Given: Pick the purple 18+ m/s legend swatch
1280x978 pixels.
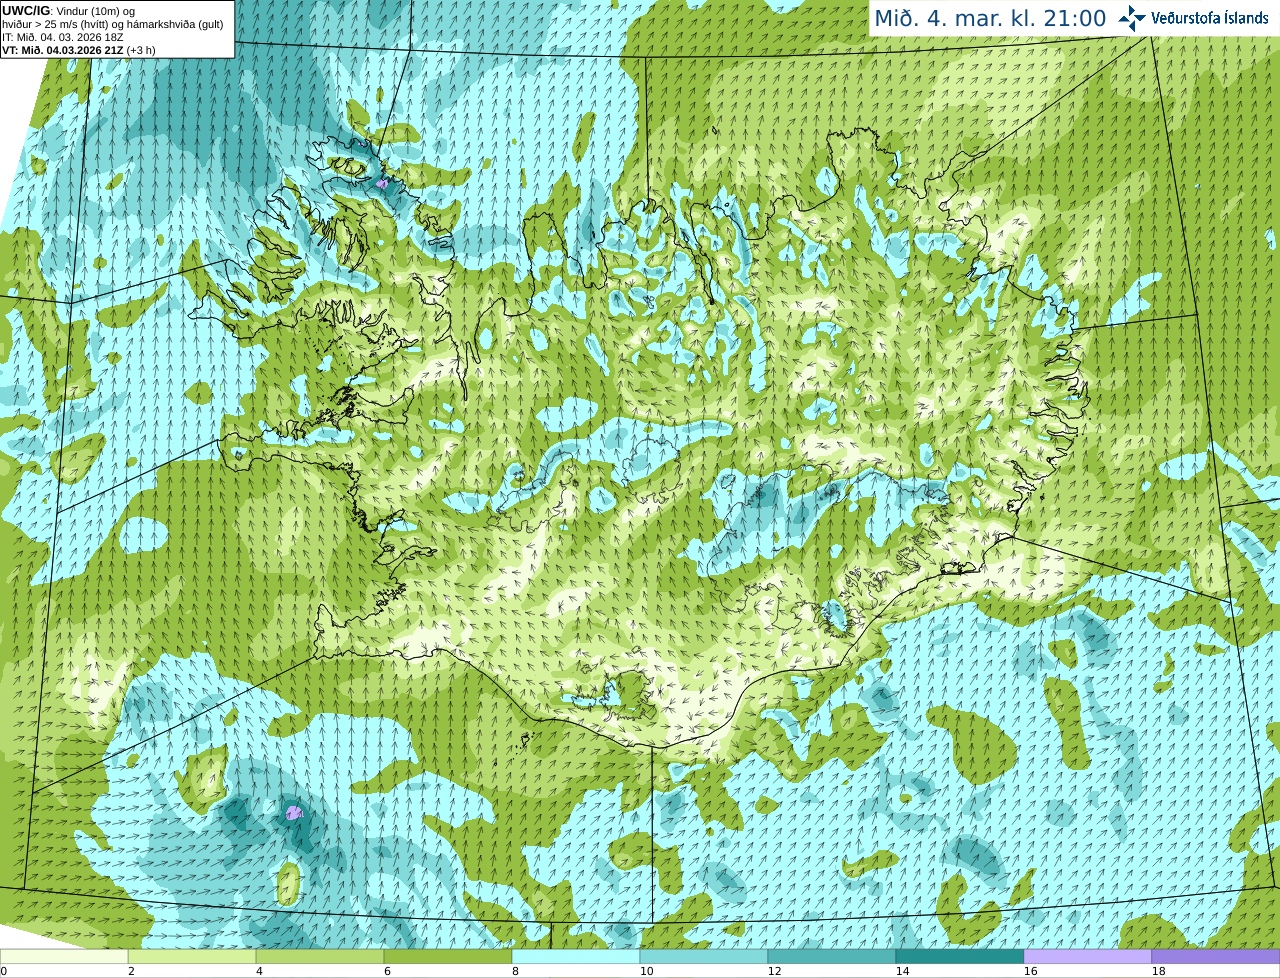Looking at the screenshot, I should click(x=1216, y=956).
